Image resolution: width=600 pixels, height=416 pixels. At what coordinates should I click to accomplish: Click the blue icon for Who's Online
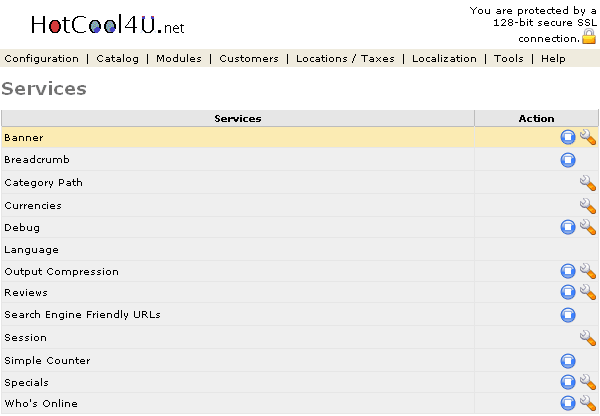click(568, 404)
